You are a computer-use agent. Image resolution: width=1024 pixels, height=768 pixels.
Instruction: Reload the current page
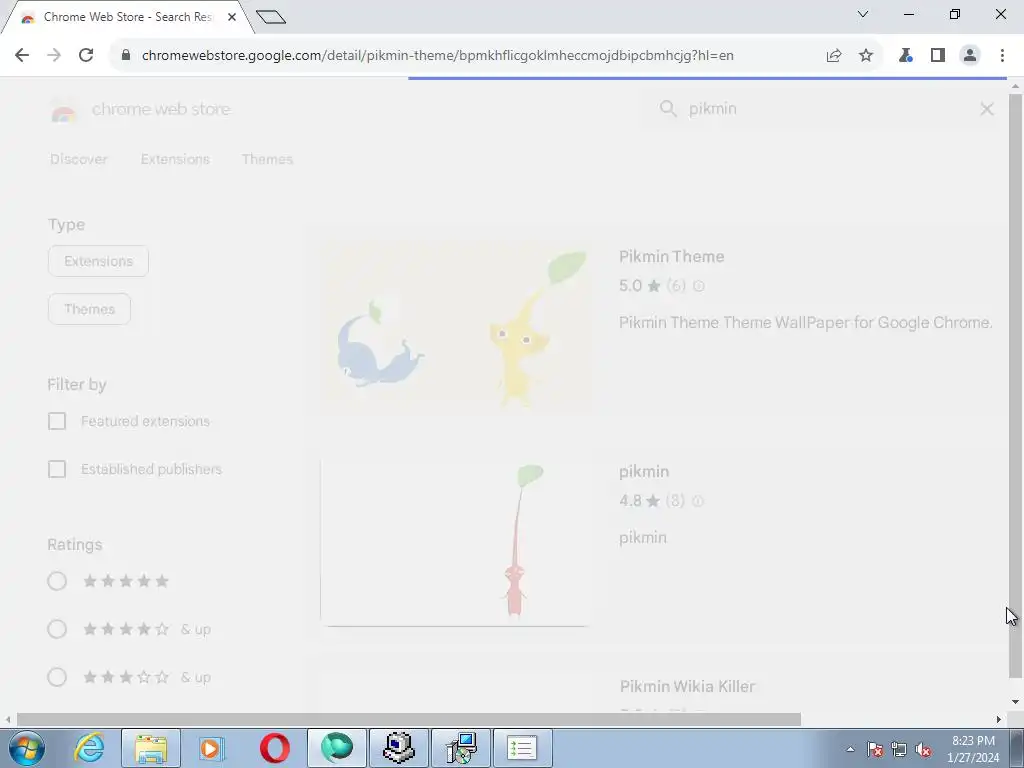point(86,56)
